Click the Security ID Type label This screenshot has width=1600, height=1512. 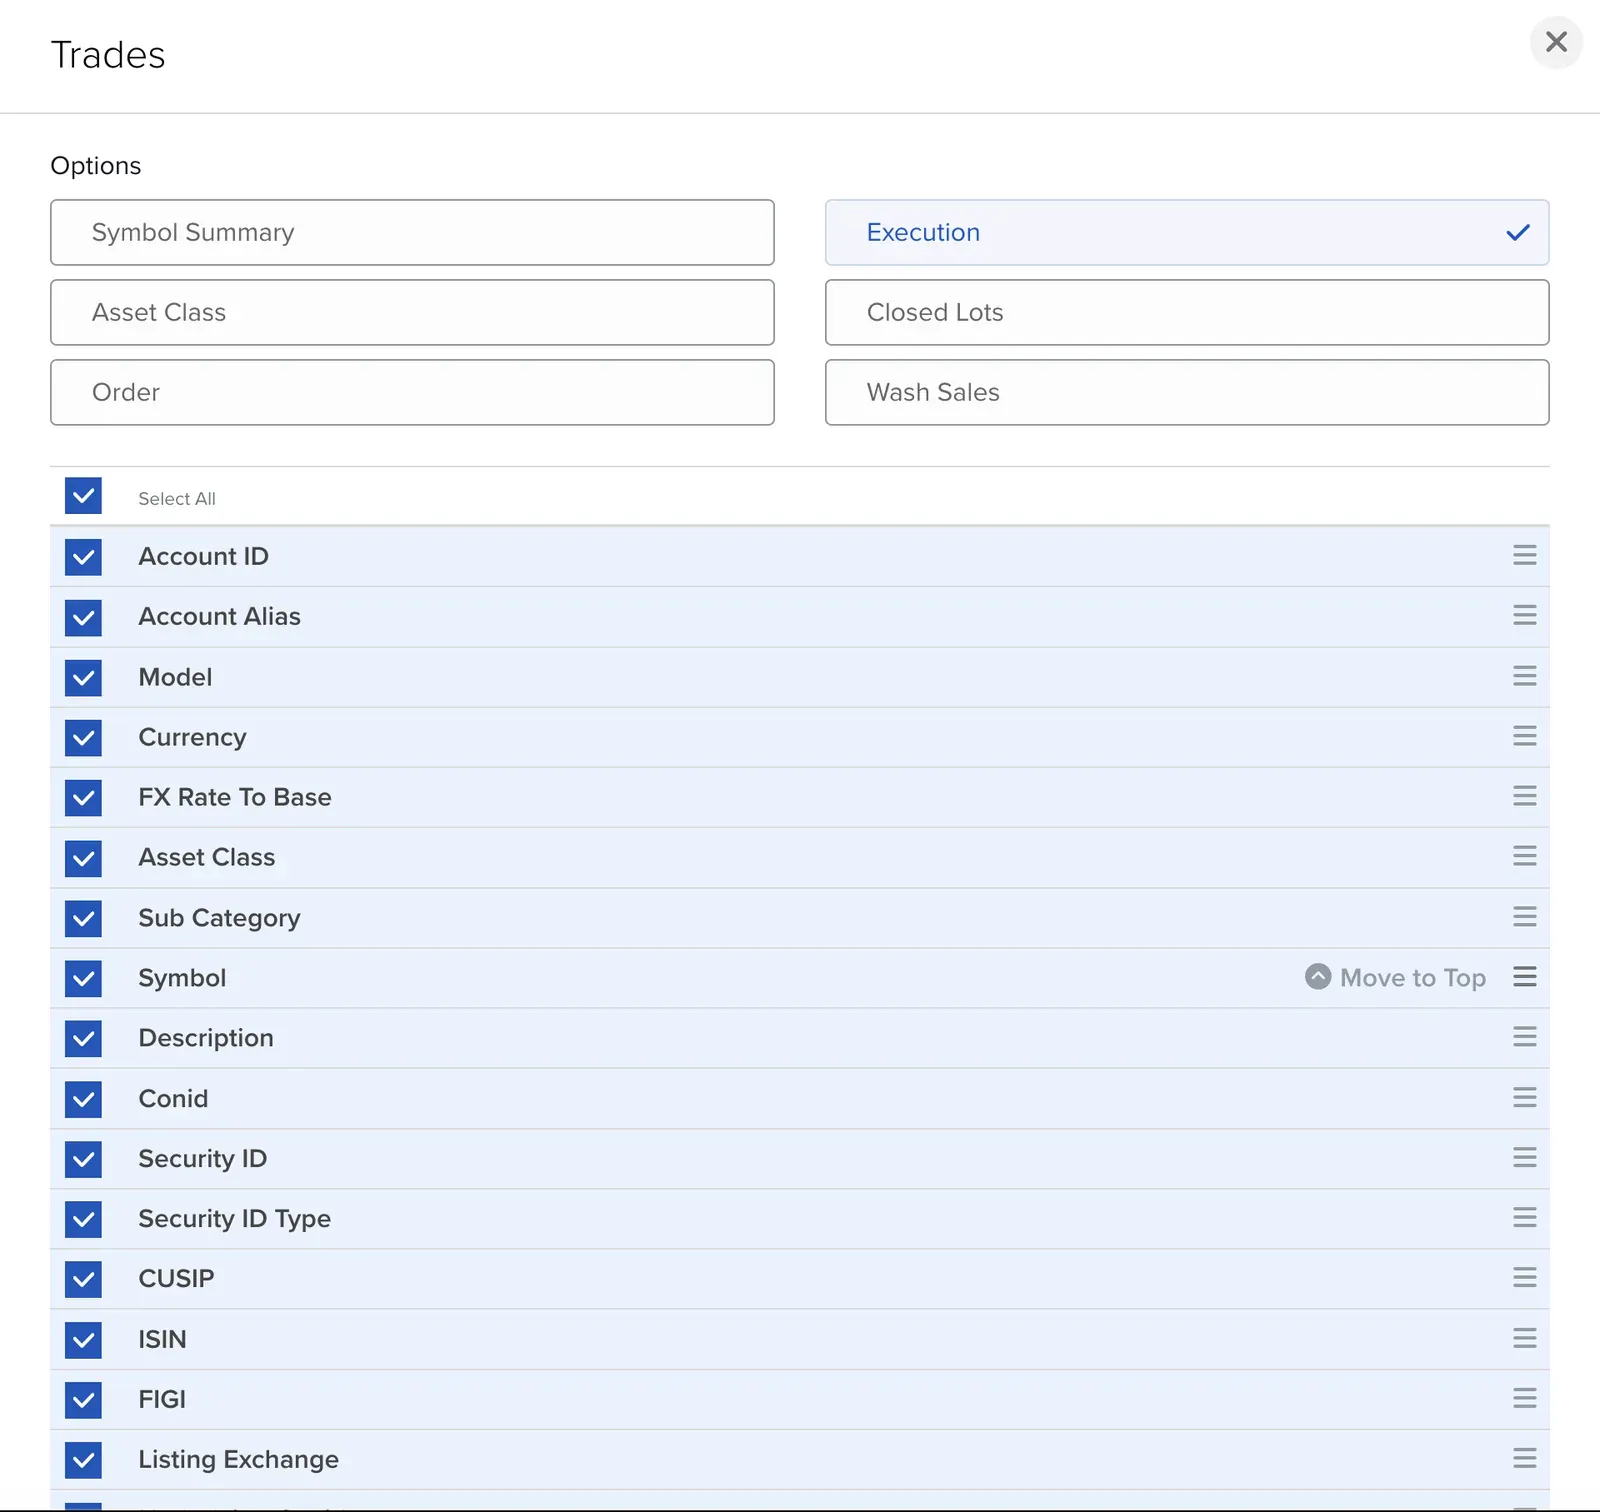coord(235,1219)
